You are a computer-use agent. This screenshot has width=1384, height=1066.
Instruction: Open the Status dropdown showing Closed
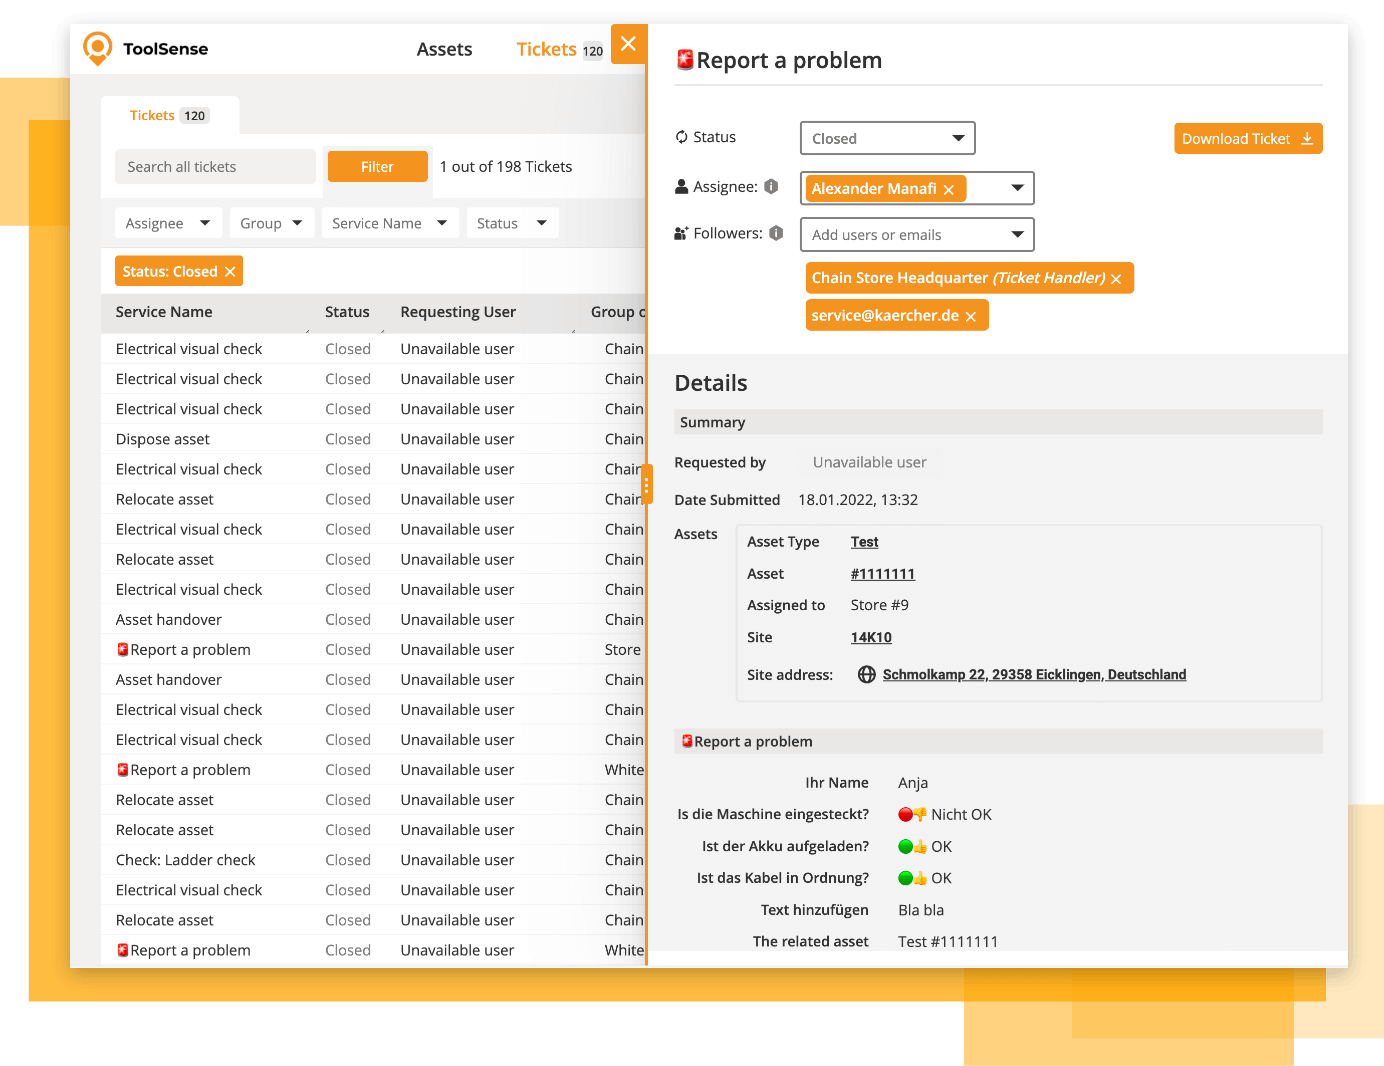coord(886,138)
